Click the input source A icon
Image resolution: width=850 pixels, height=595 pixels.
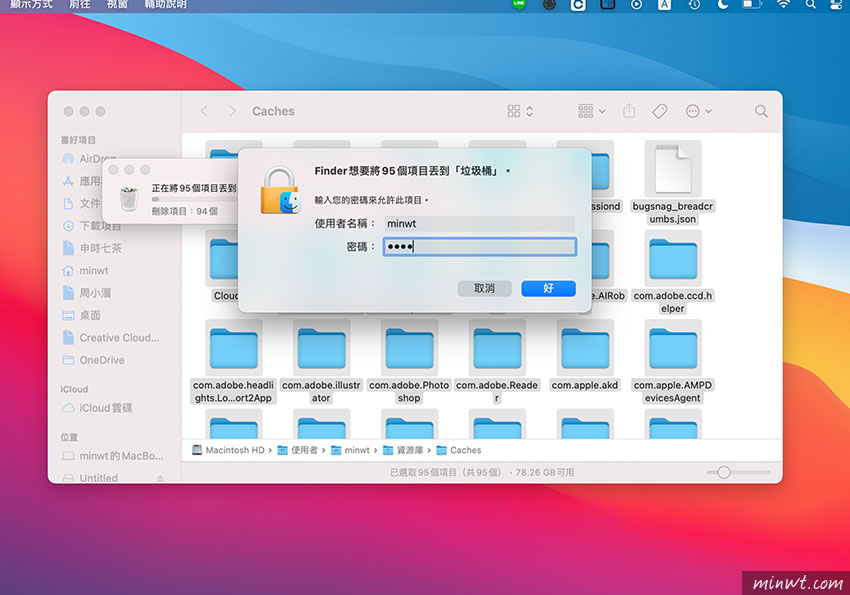pos(664,4)
